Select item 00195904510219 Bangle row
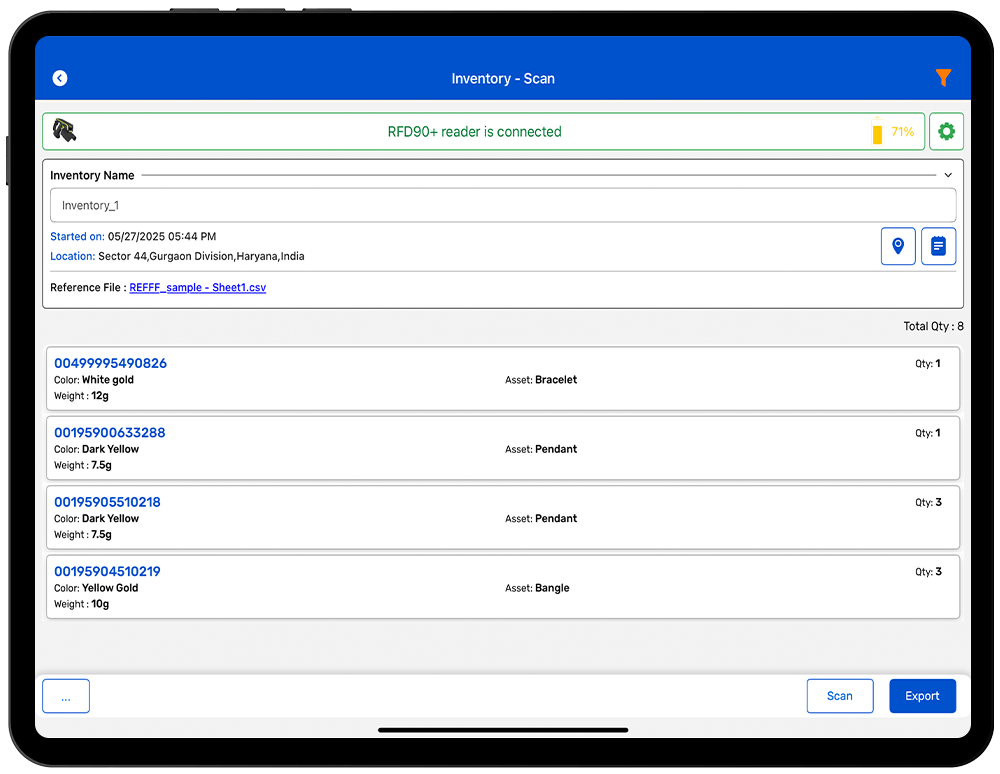 (503, 587)
